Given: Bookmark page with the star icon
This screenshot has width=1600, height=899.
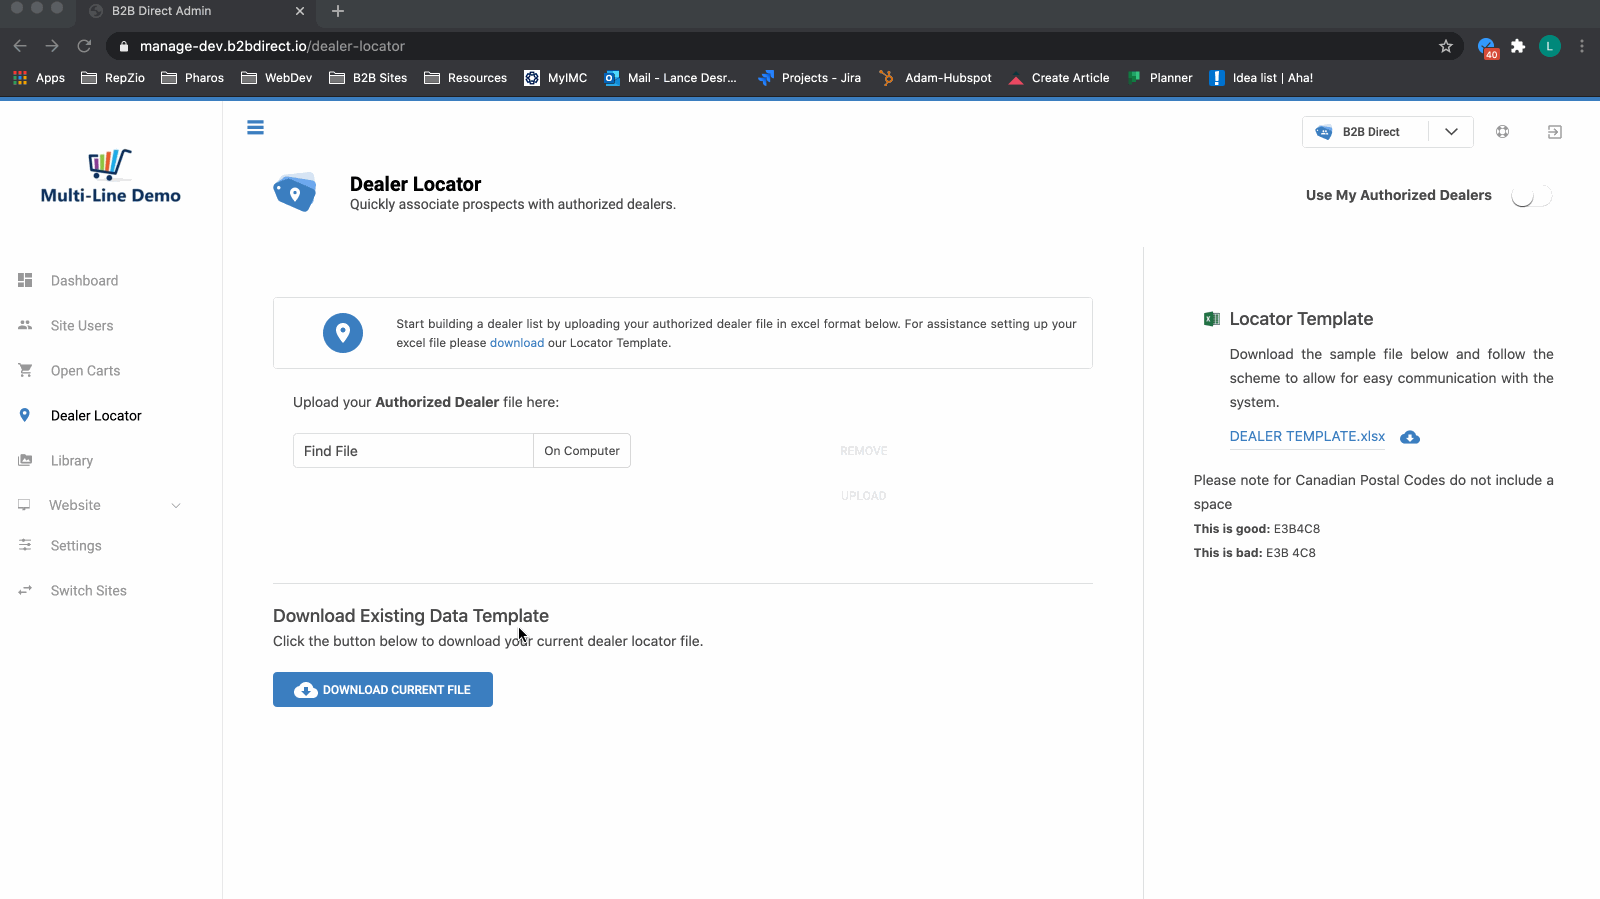Looking at the screenshot, I should pos(1445,46).
